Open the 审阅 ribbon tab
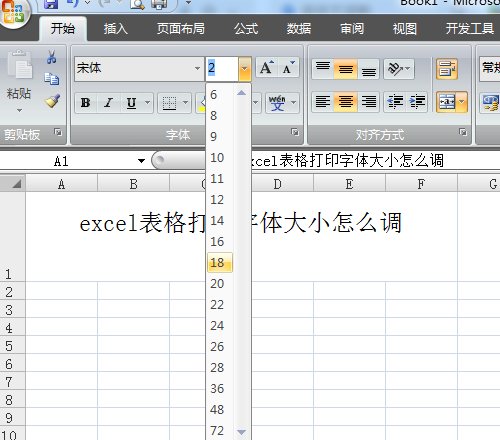The image size is (500, 440). 352,29
